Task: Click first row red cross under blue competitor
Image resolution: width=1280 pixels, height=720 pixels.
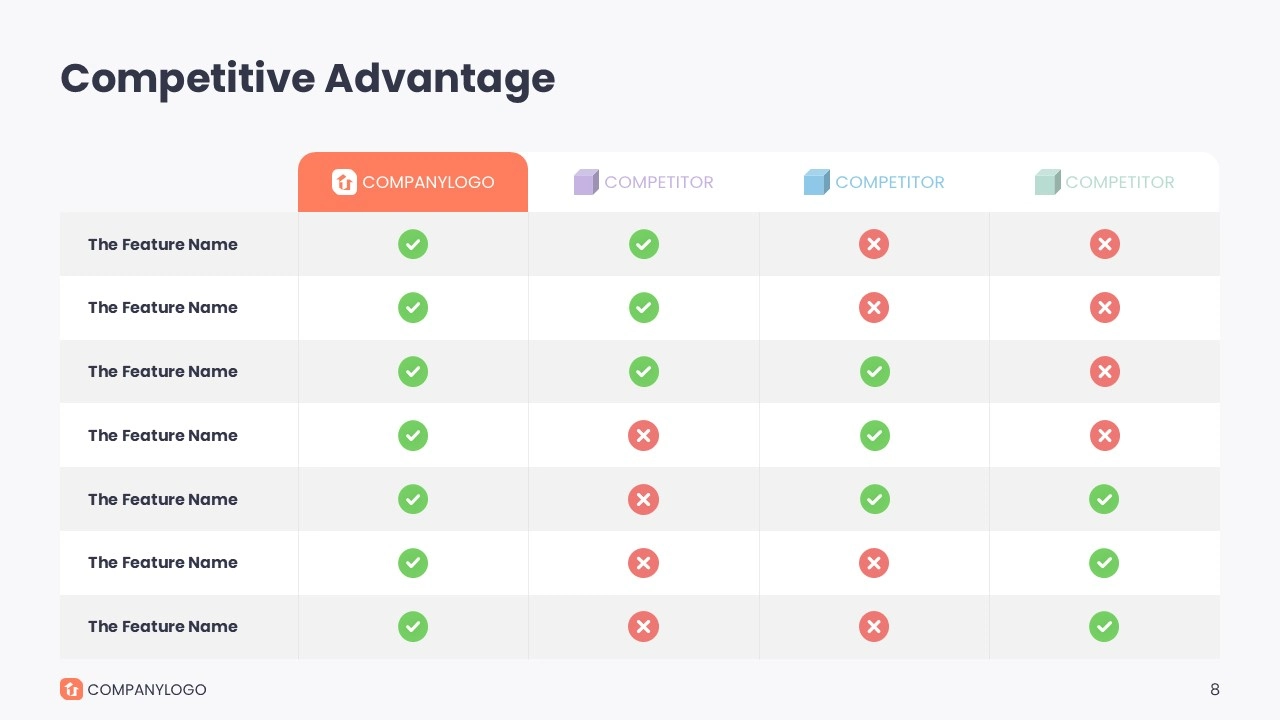Action: (x=874, y=244)
